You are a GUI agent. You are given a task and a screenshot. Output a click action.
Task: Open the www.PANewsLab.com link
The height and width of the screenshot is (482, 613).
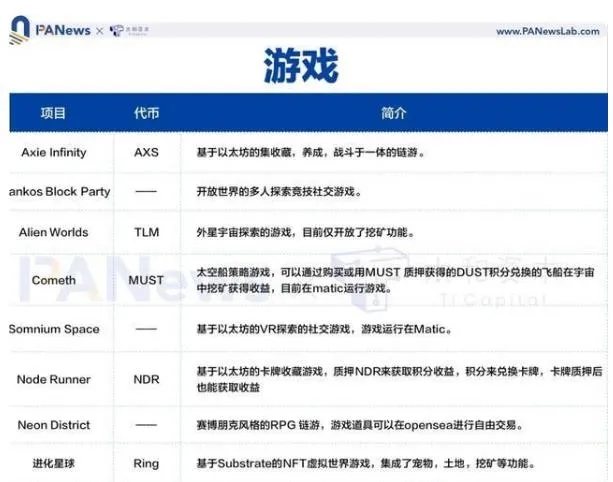coord(548,31)
